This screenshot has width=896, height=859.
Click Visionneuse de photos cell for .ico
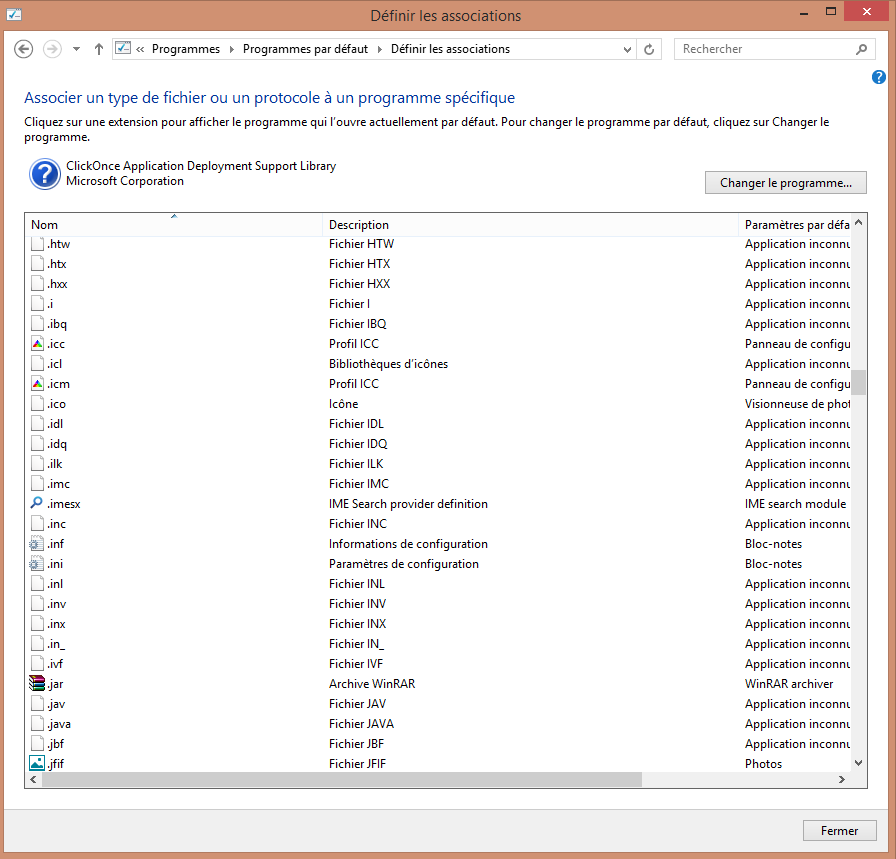[797, 403]
